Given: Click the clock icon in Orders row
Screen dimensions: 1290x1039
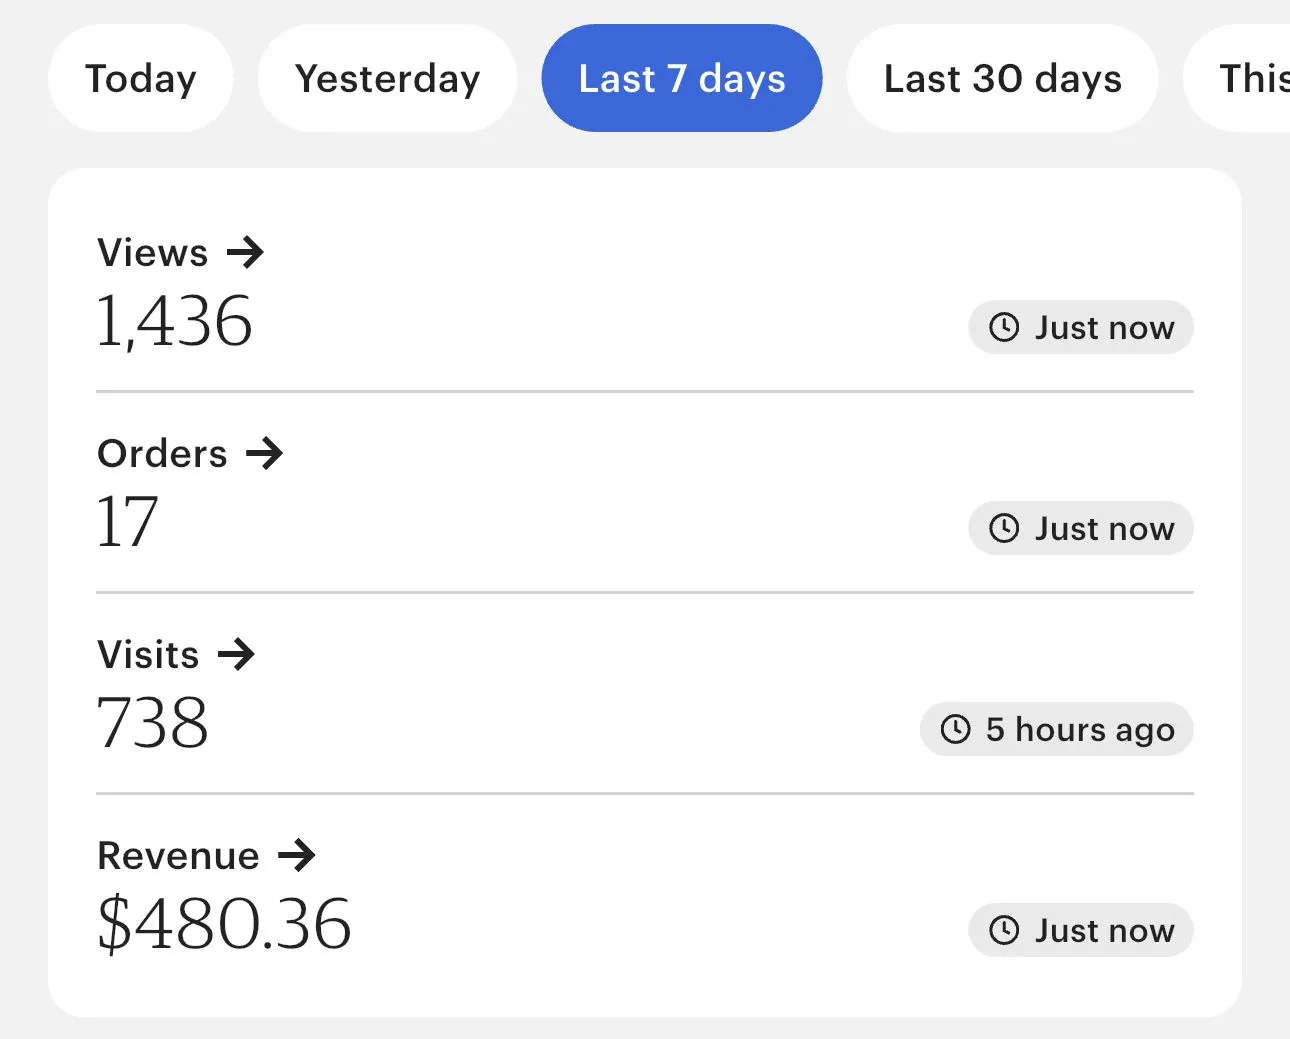Looking at the screenshot, I should pyautogui.click(x=1004, y=528).
